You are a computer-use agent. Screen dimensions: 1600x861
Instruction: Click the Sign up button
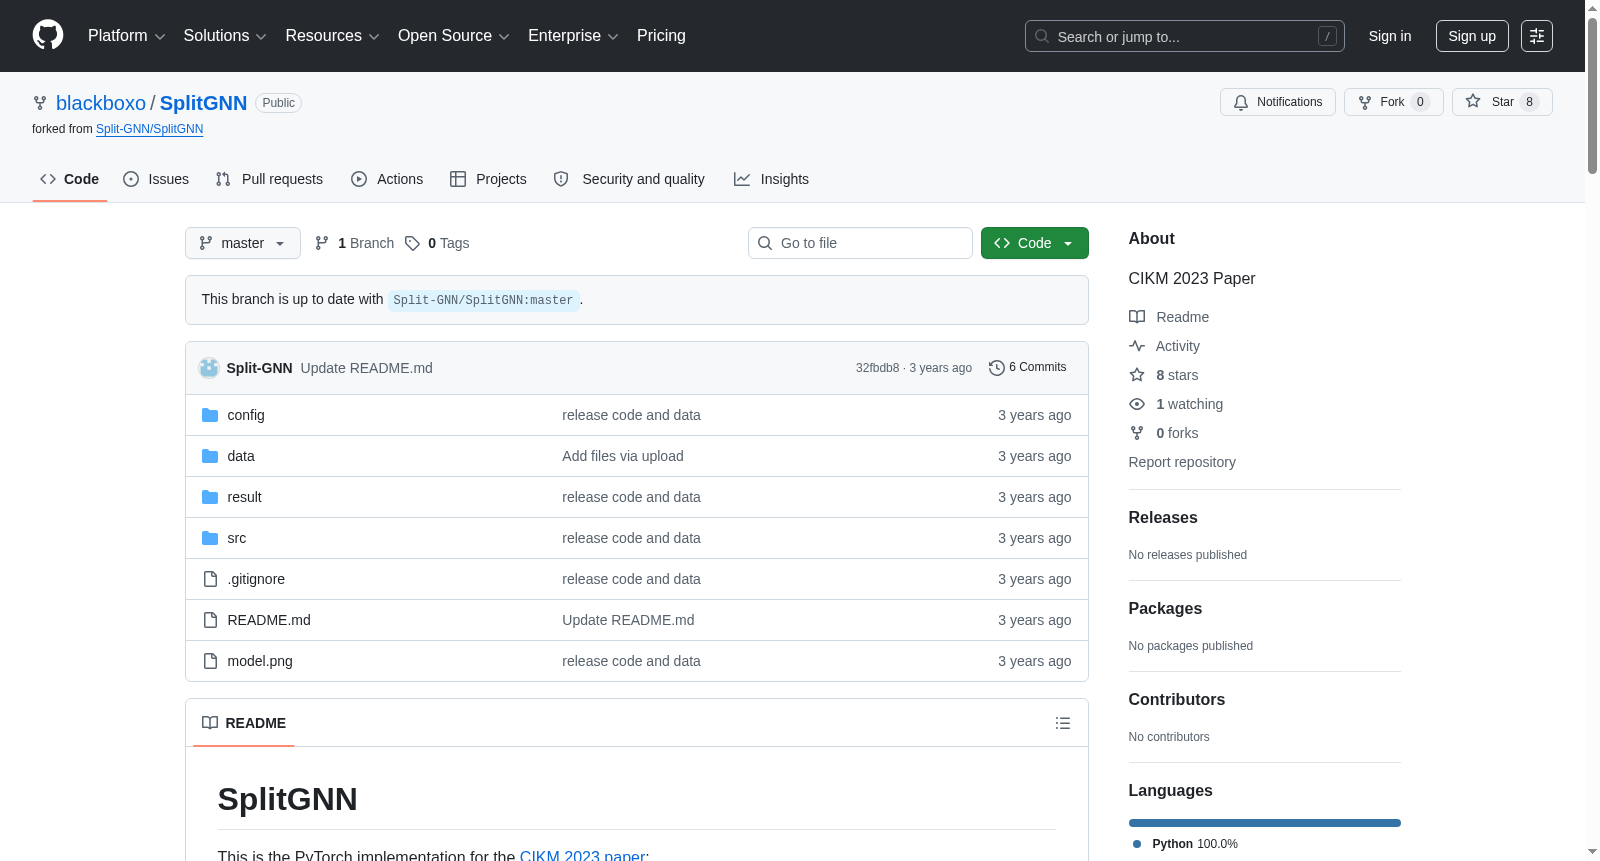click(1472, 36)
